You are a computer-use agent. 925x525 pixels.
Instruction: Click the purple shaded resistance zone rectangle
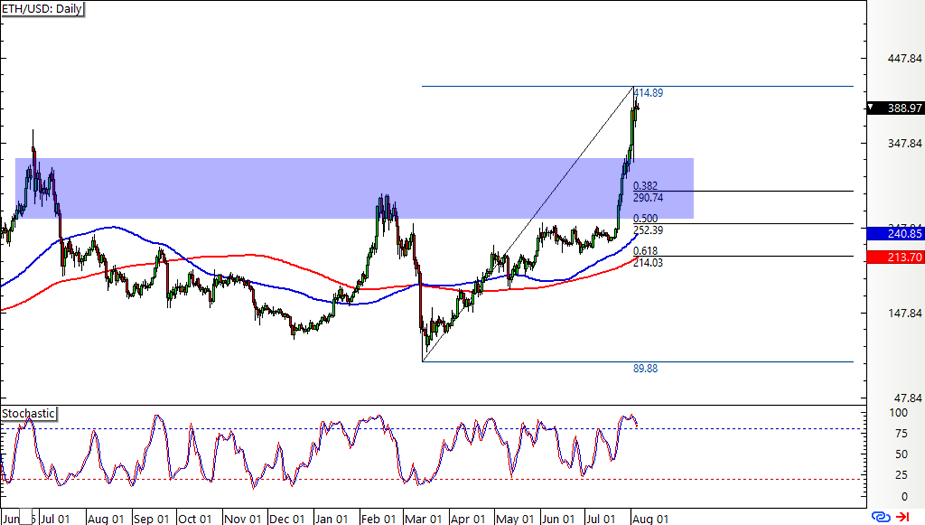pyautogui.click(x=354, y=188)
